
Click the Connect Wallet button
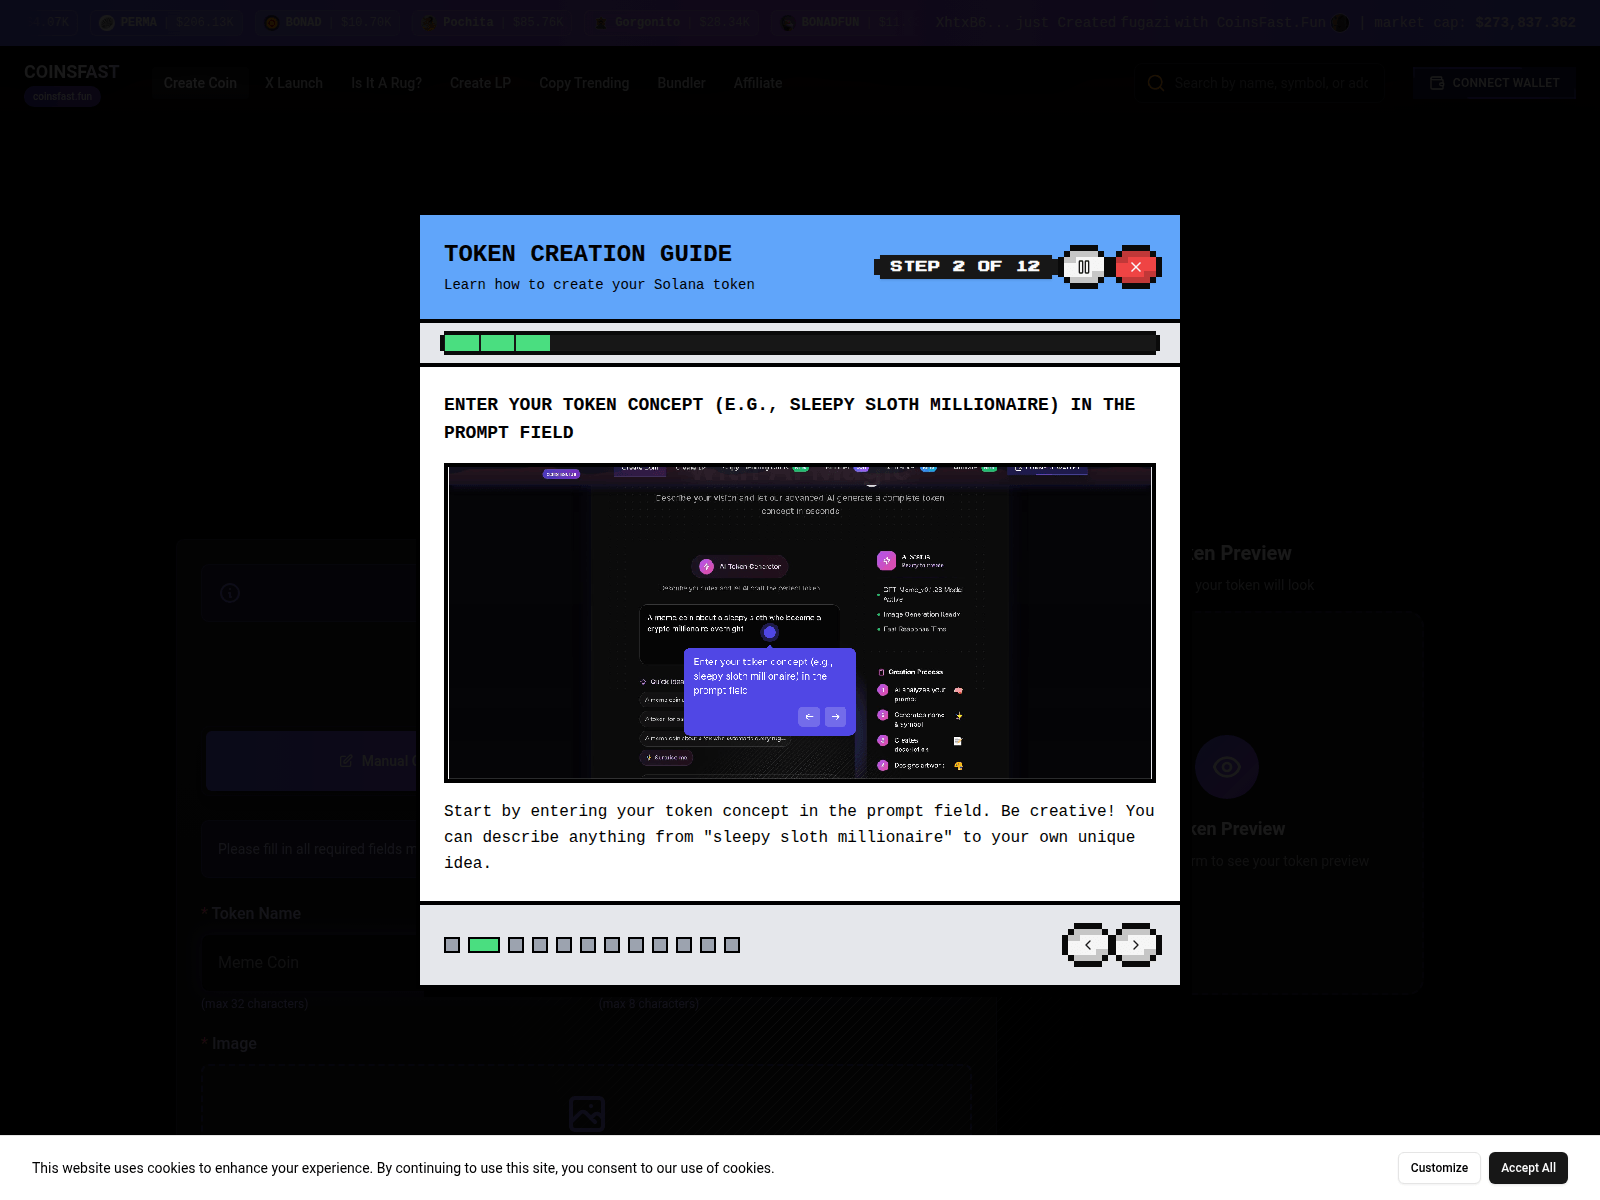1495,83
